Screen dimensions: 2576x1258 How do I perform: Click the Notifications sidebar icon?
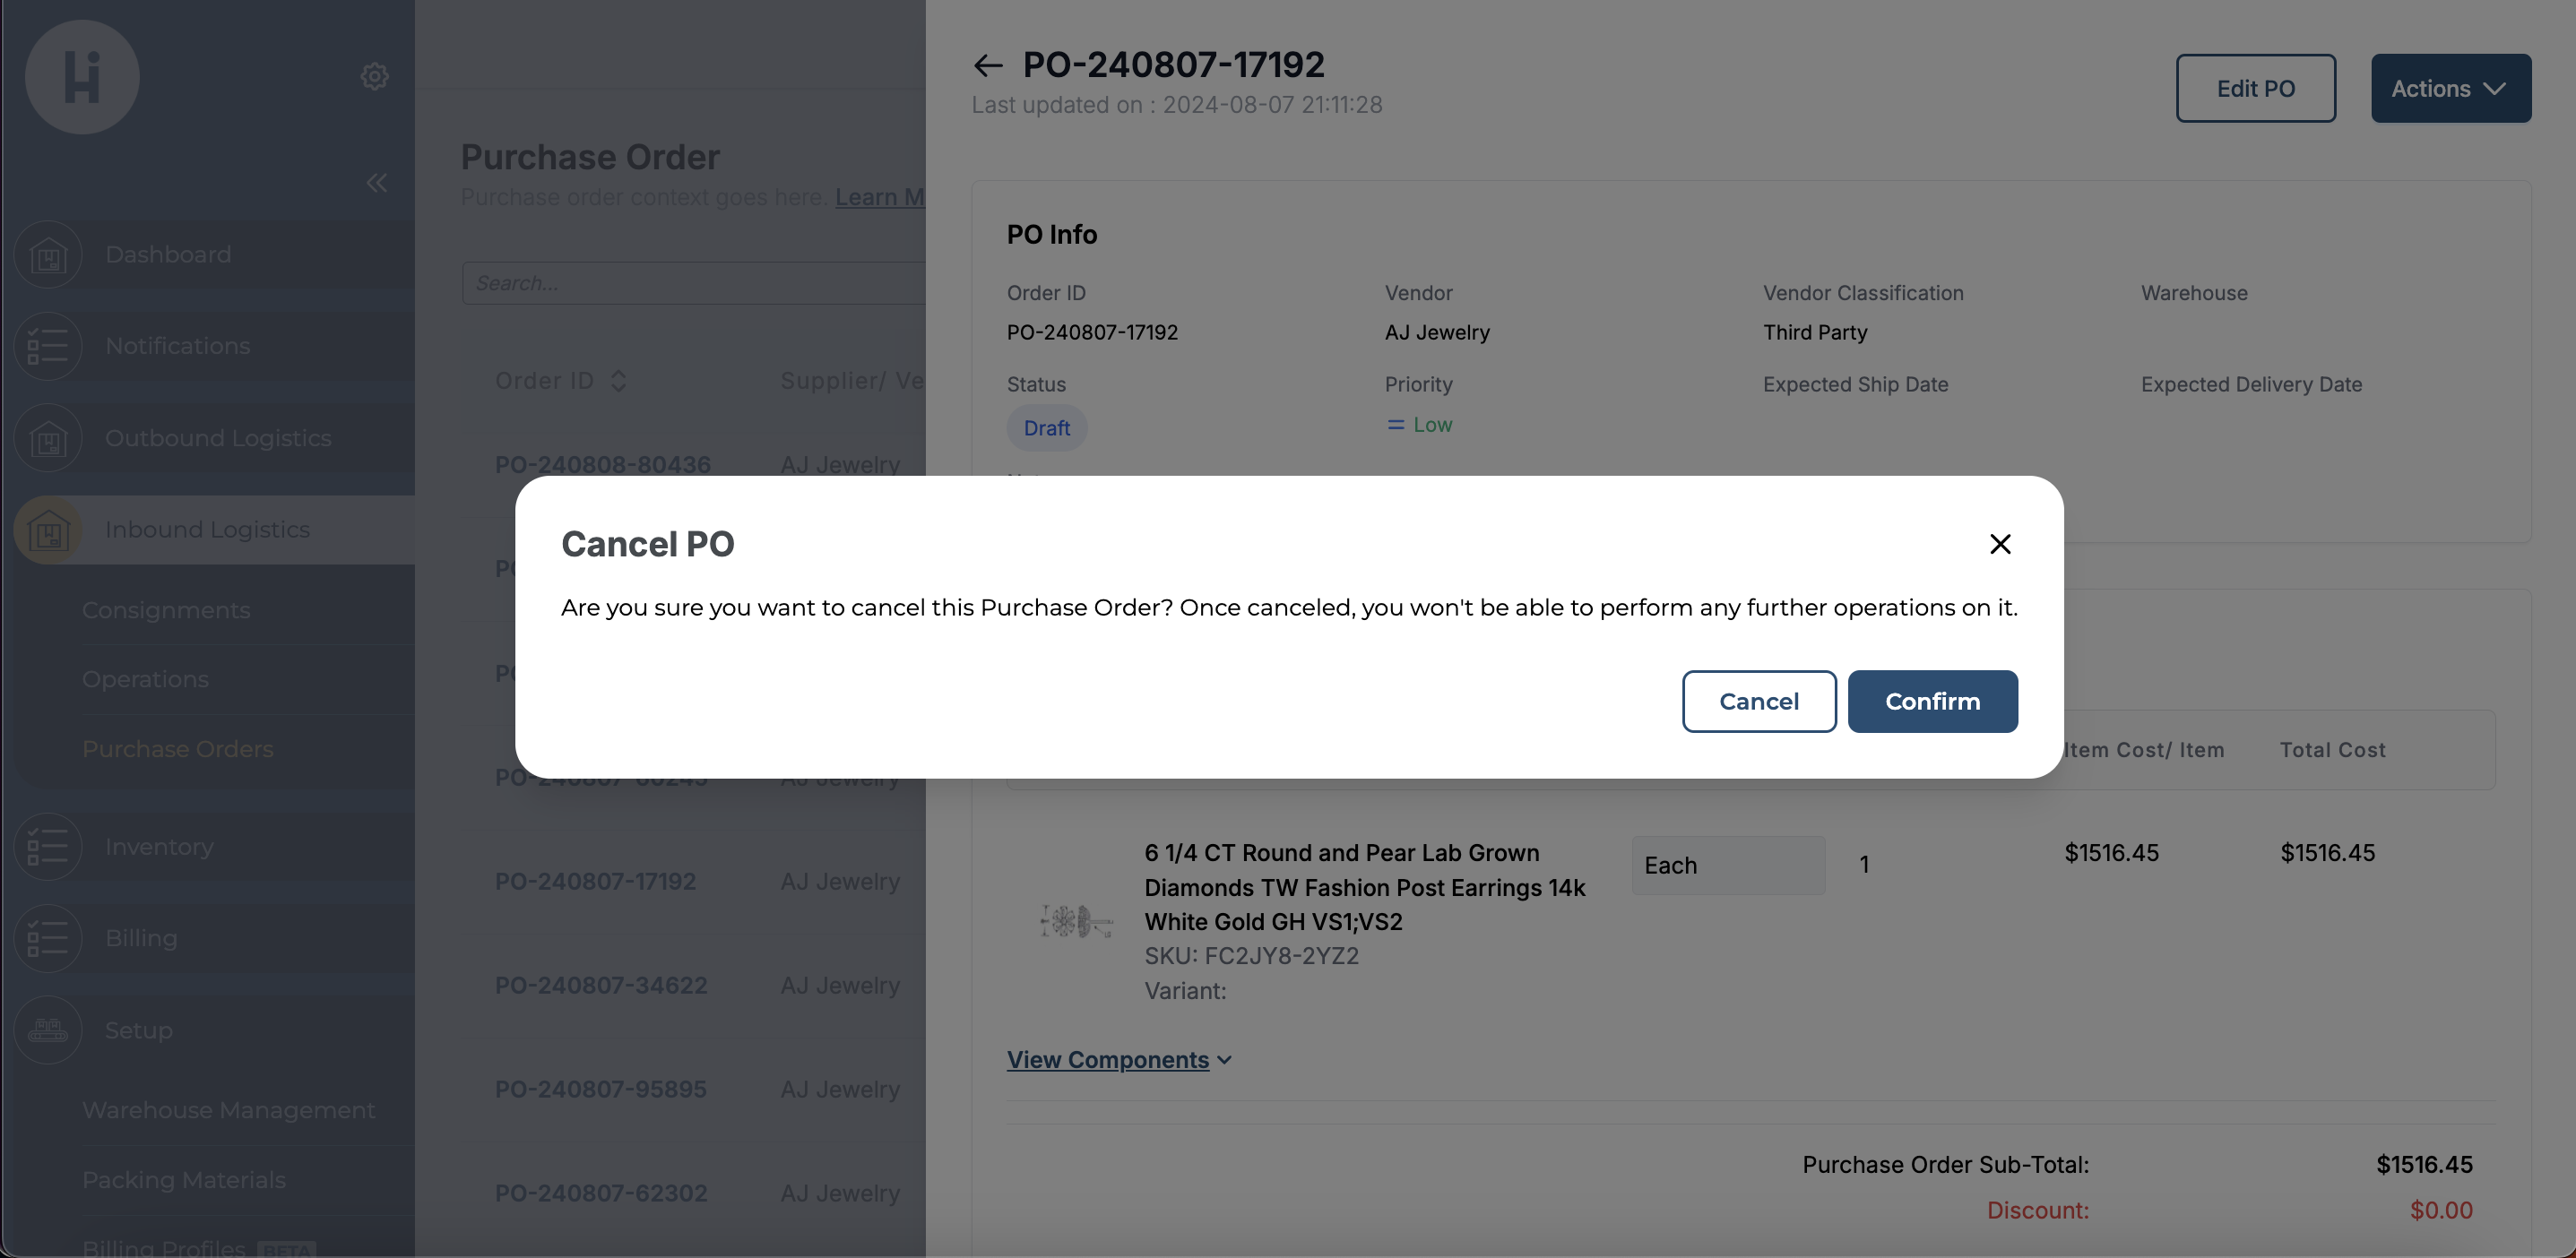point(48,346)
